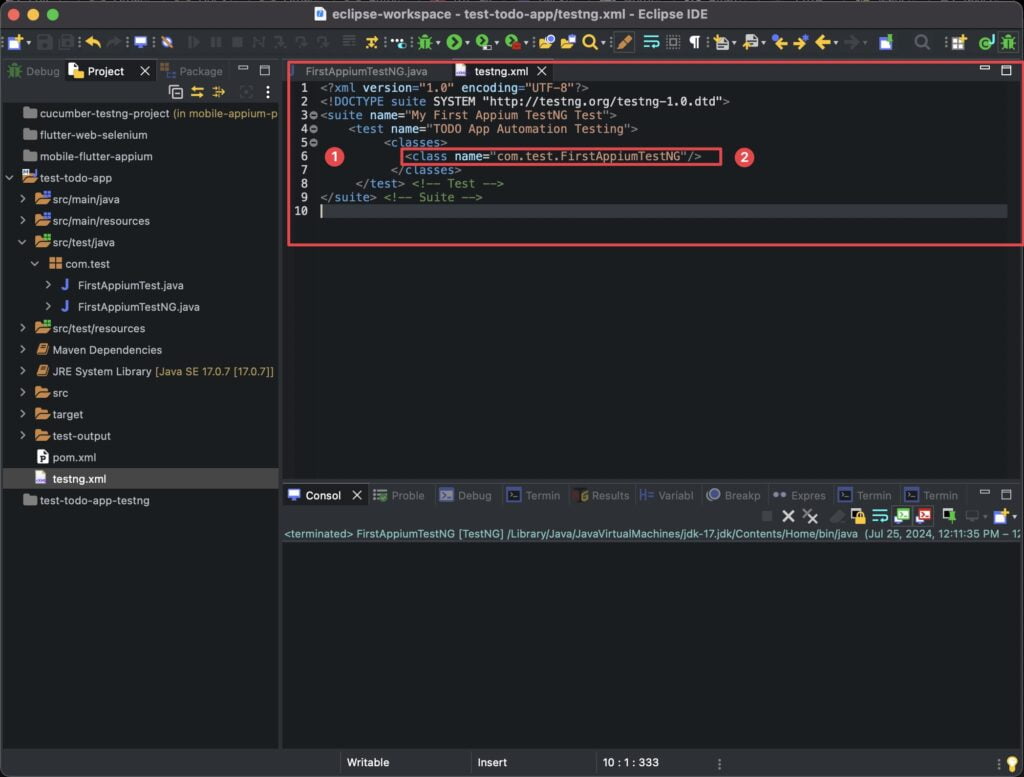The height and width of the screenshot is (777, 1024).
Task: Switch to the Package Explorer tab
Action: pyautogui.click(x=192, y=71)
